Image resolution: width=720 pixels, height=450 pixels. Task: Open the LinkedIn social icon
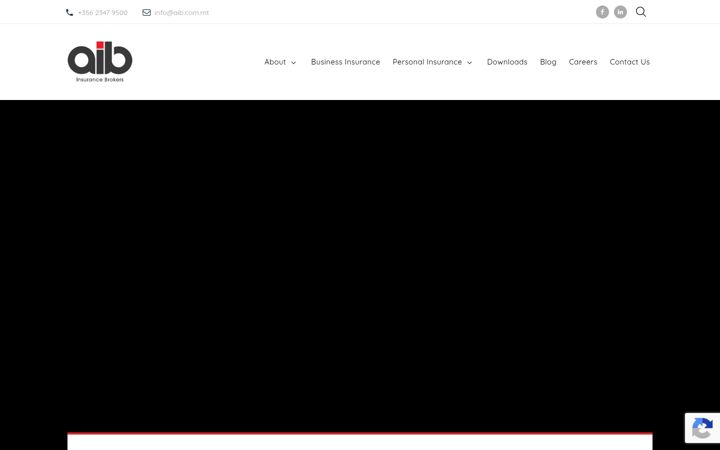tap(620, 12)
